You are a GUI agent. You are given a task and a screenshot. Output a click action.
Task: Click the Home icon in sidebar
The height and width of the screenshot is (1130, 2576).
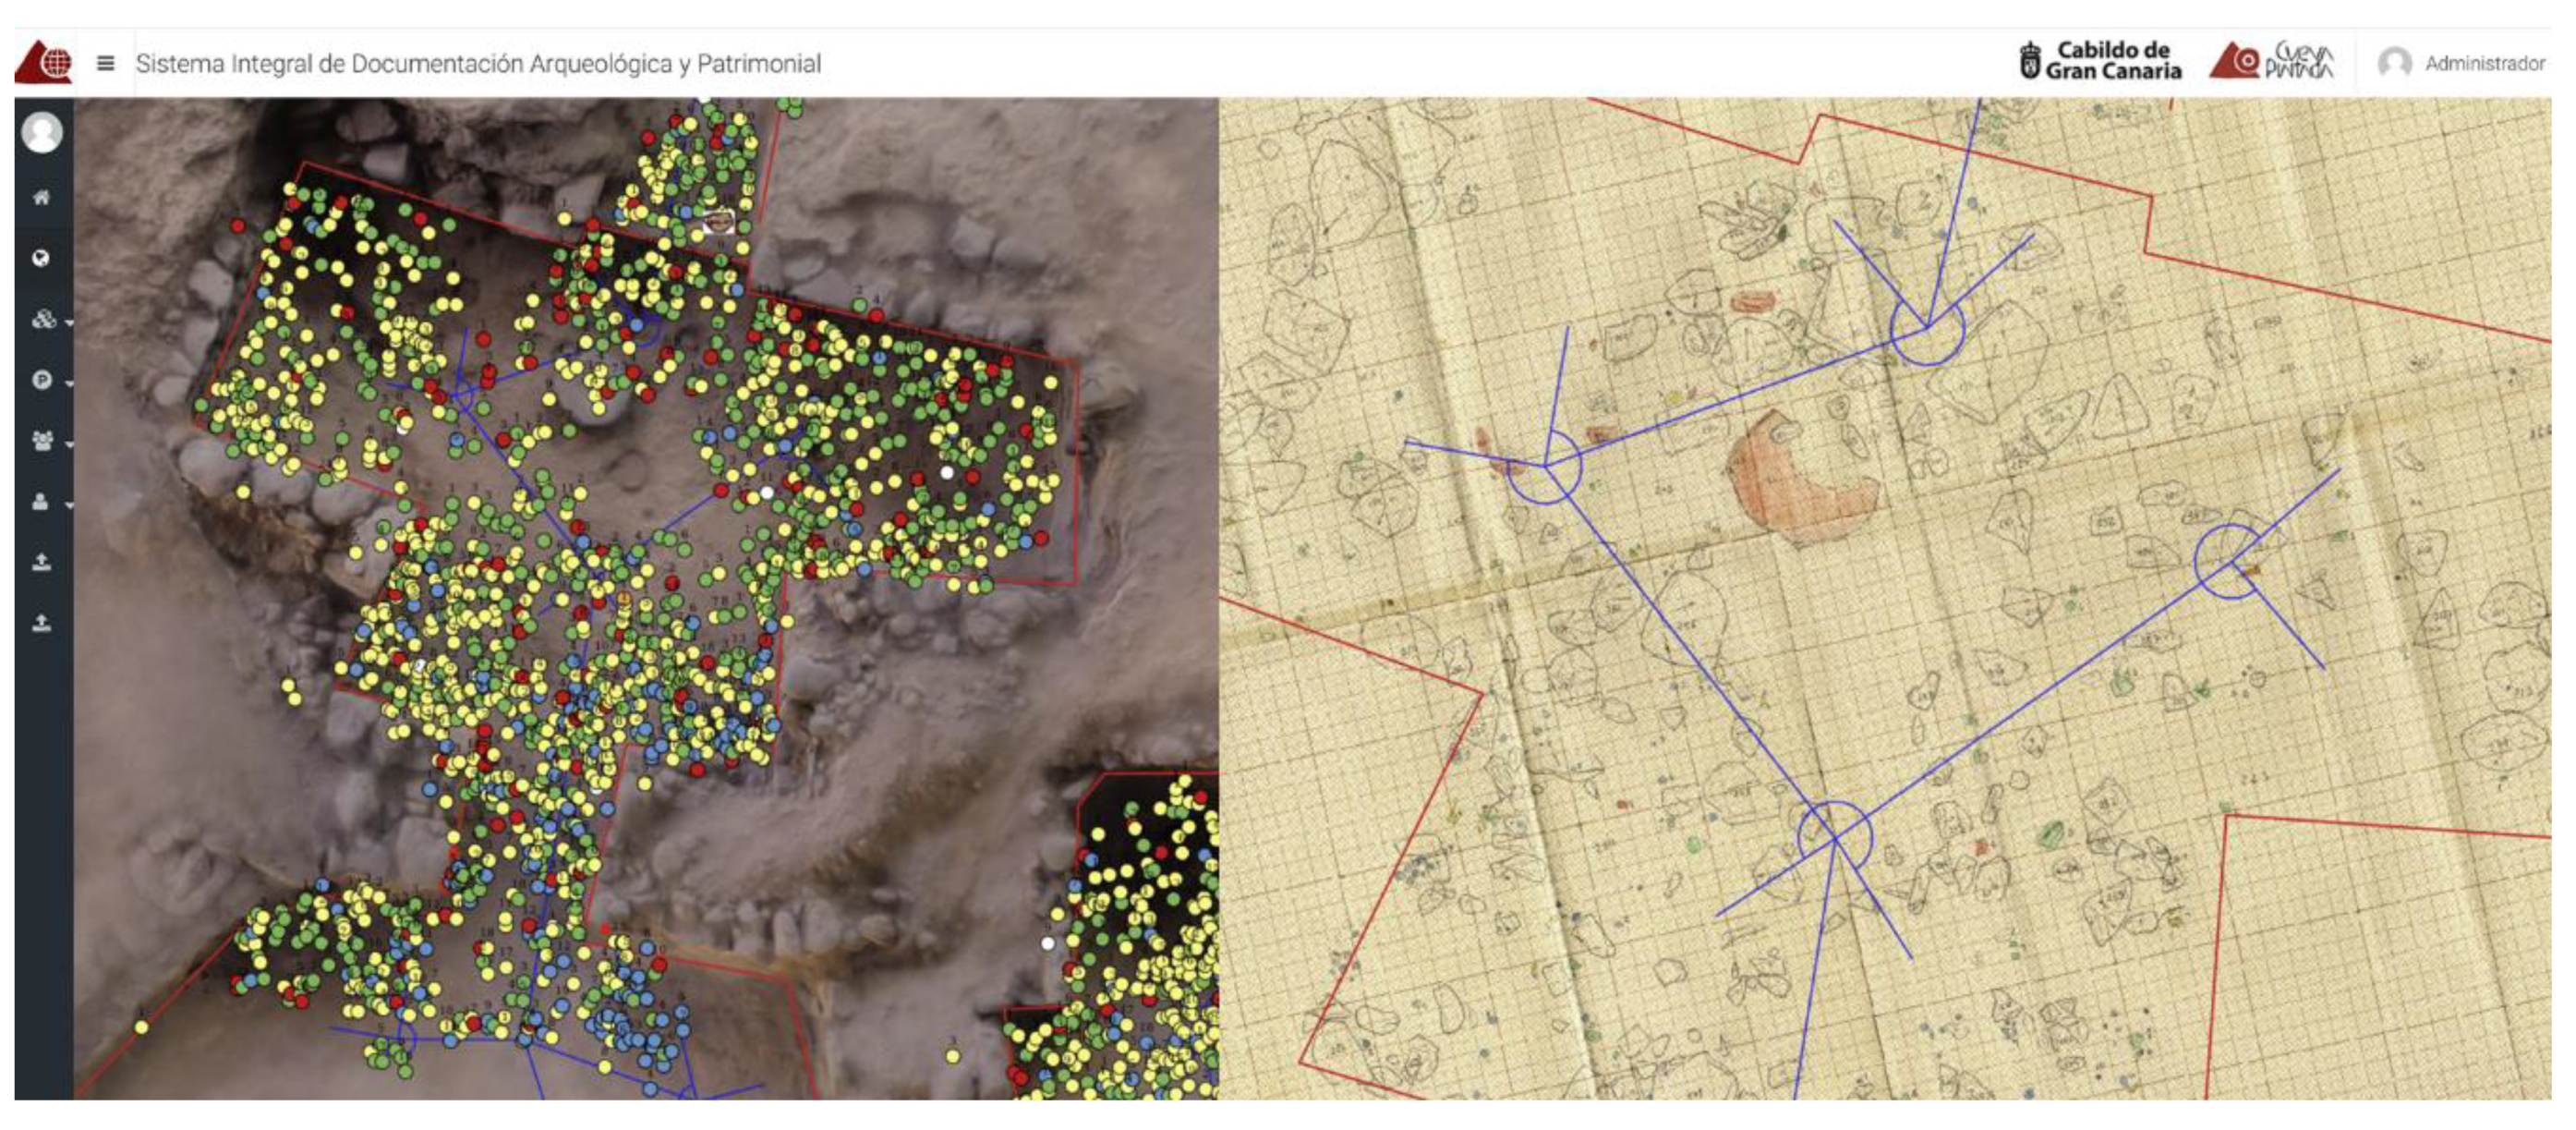tap(41, 197)
